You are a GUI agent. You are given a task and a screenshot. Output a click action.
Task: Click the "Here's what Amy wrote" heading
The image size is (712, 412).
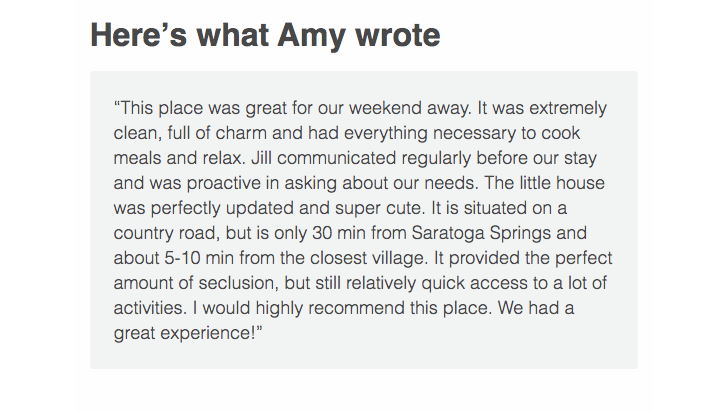pyautogui.click(x=265, y=36)
